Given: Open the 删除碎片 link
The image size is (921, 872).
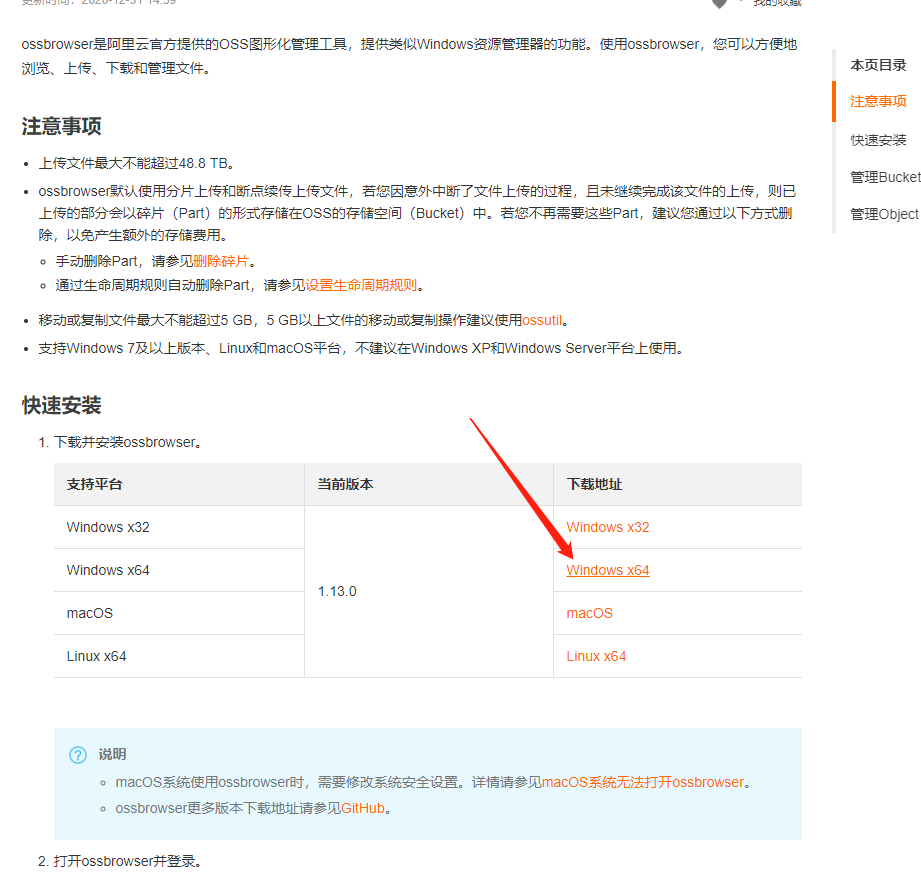Looking at the screenshot, I should (221, 261).
